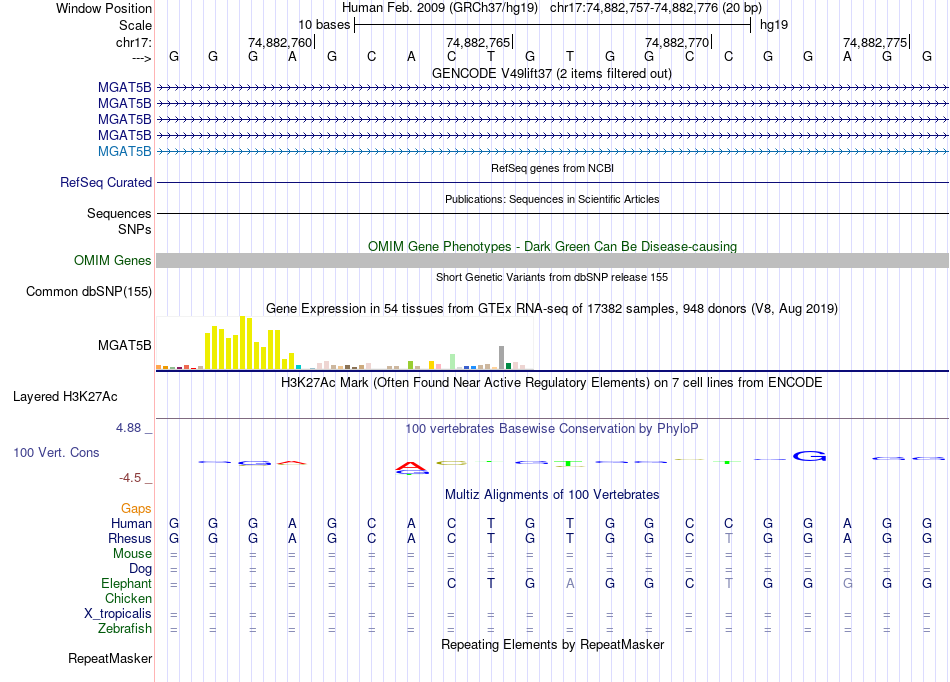This screenshot has width=950, height=682.
Task: Click the OMIM Genes track label
Action: coord(113,260)
